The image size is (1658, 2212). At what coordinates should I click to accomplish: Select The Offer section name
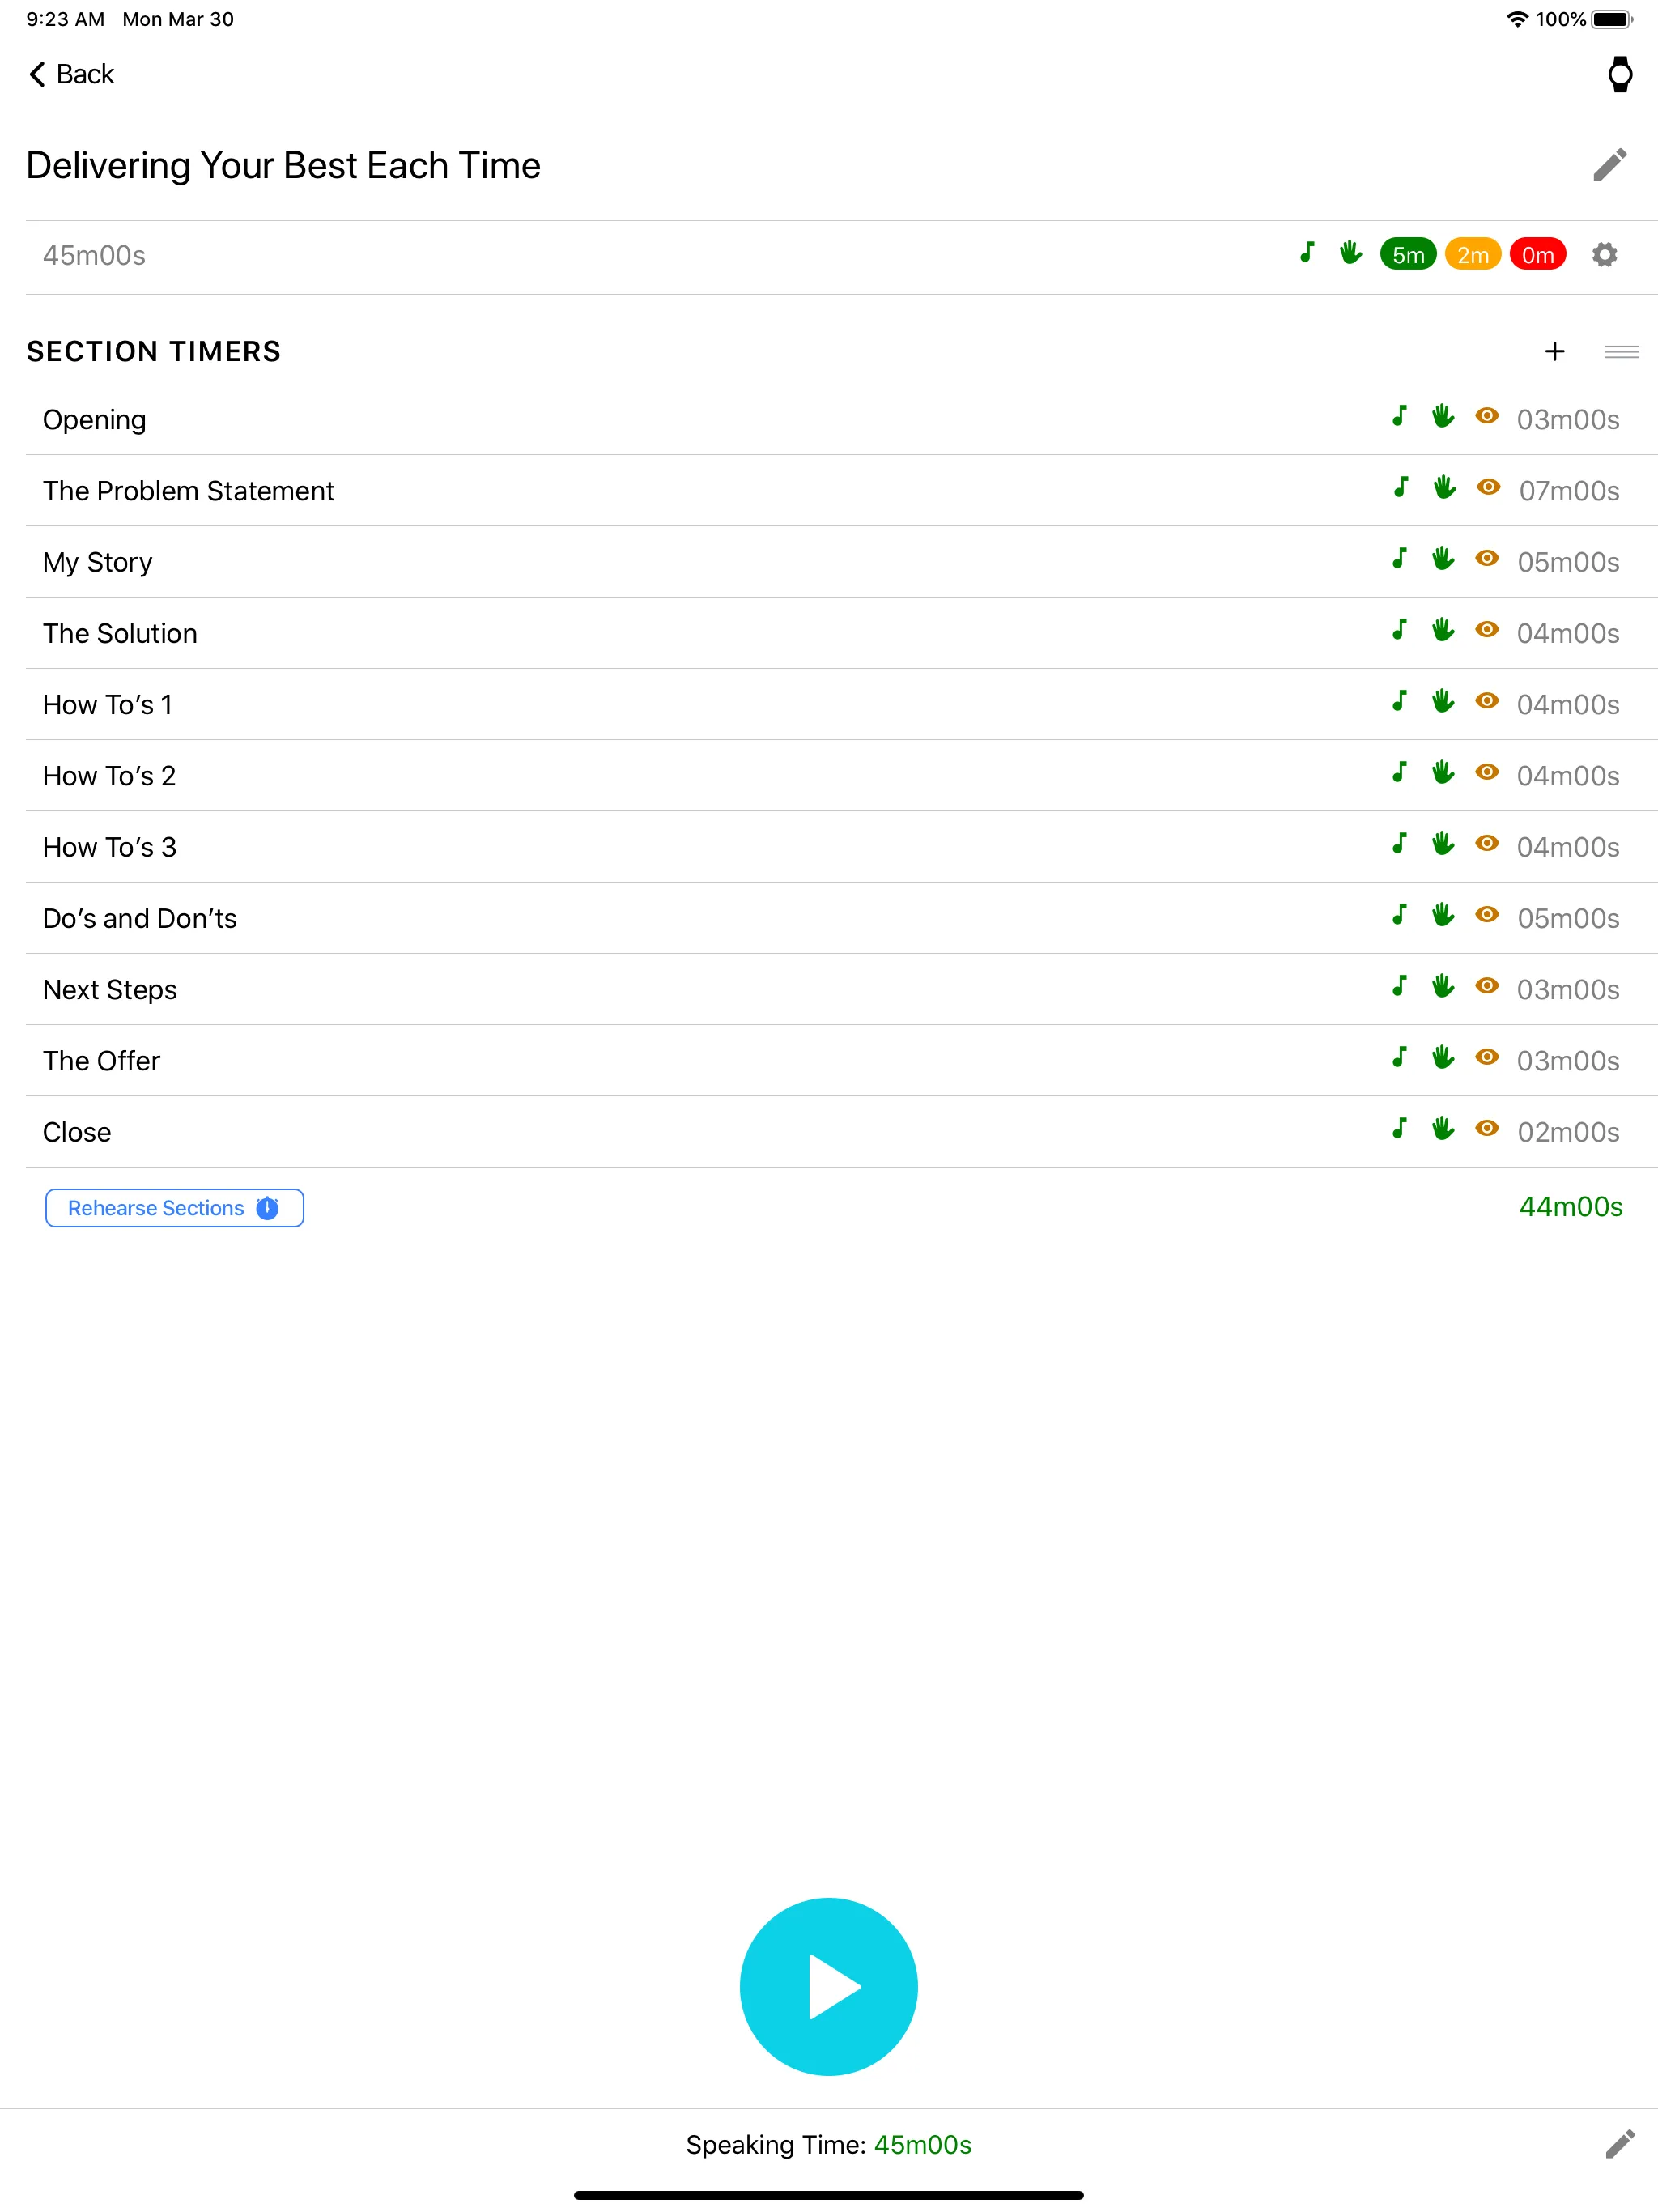[101, 1061]
